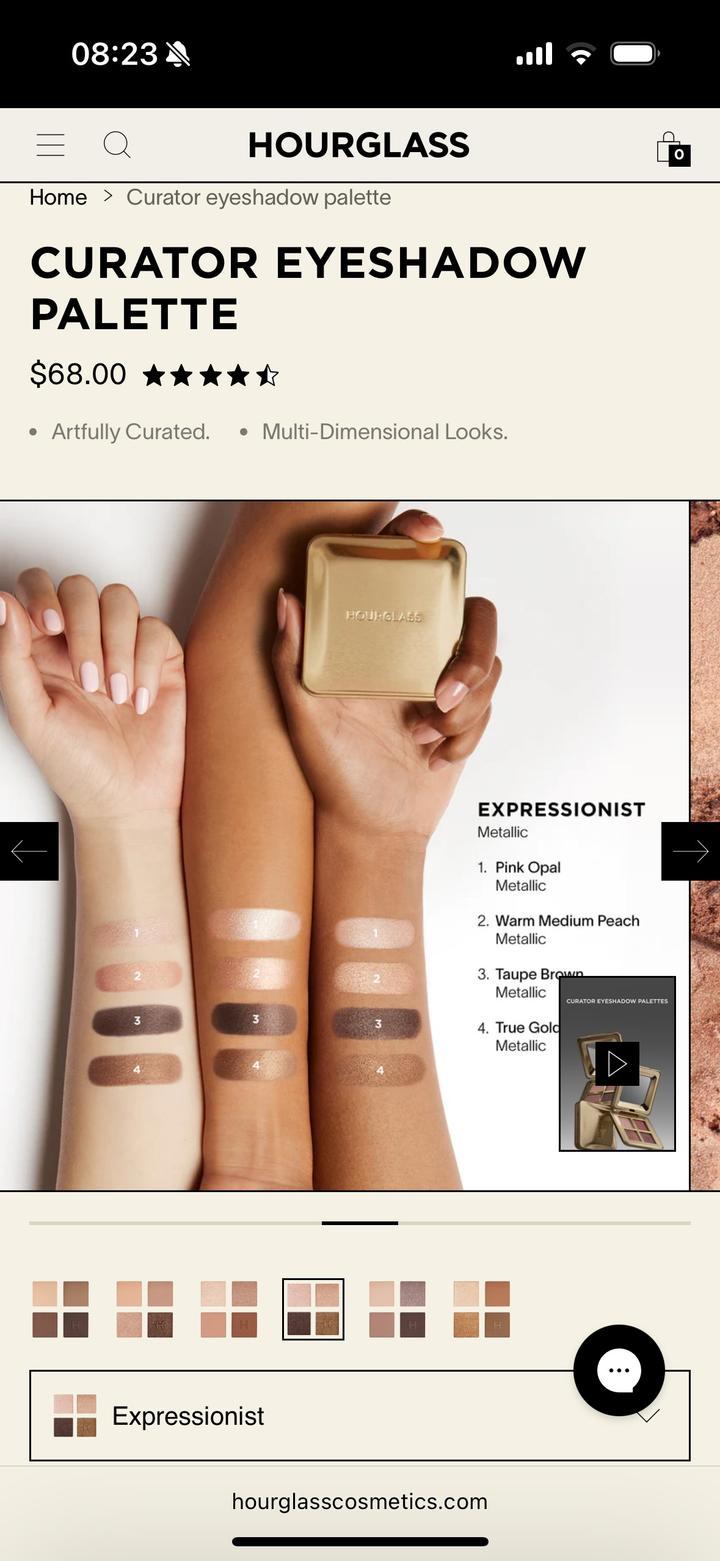This screenshot has width=720, height=1561.
Task: Open the Home breadcrumb link
Action: 58,197
